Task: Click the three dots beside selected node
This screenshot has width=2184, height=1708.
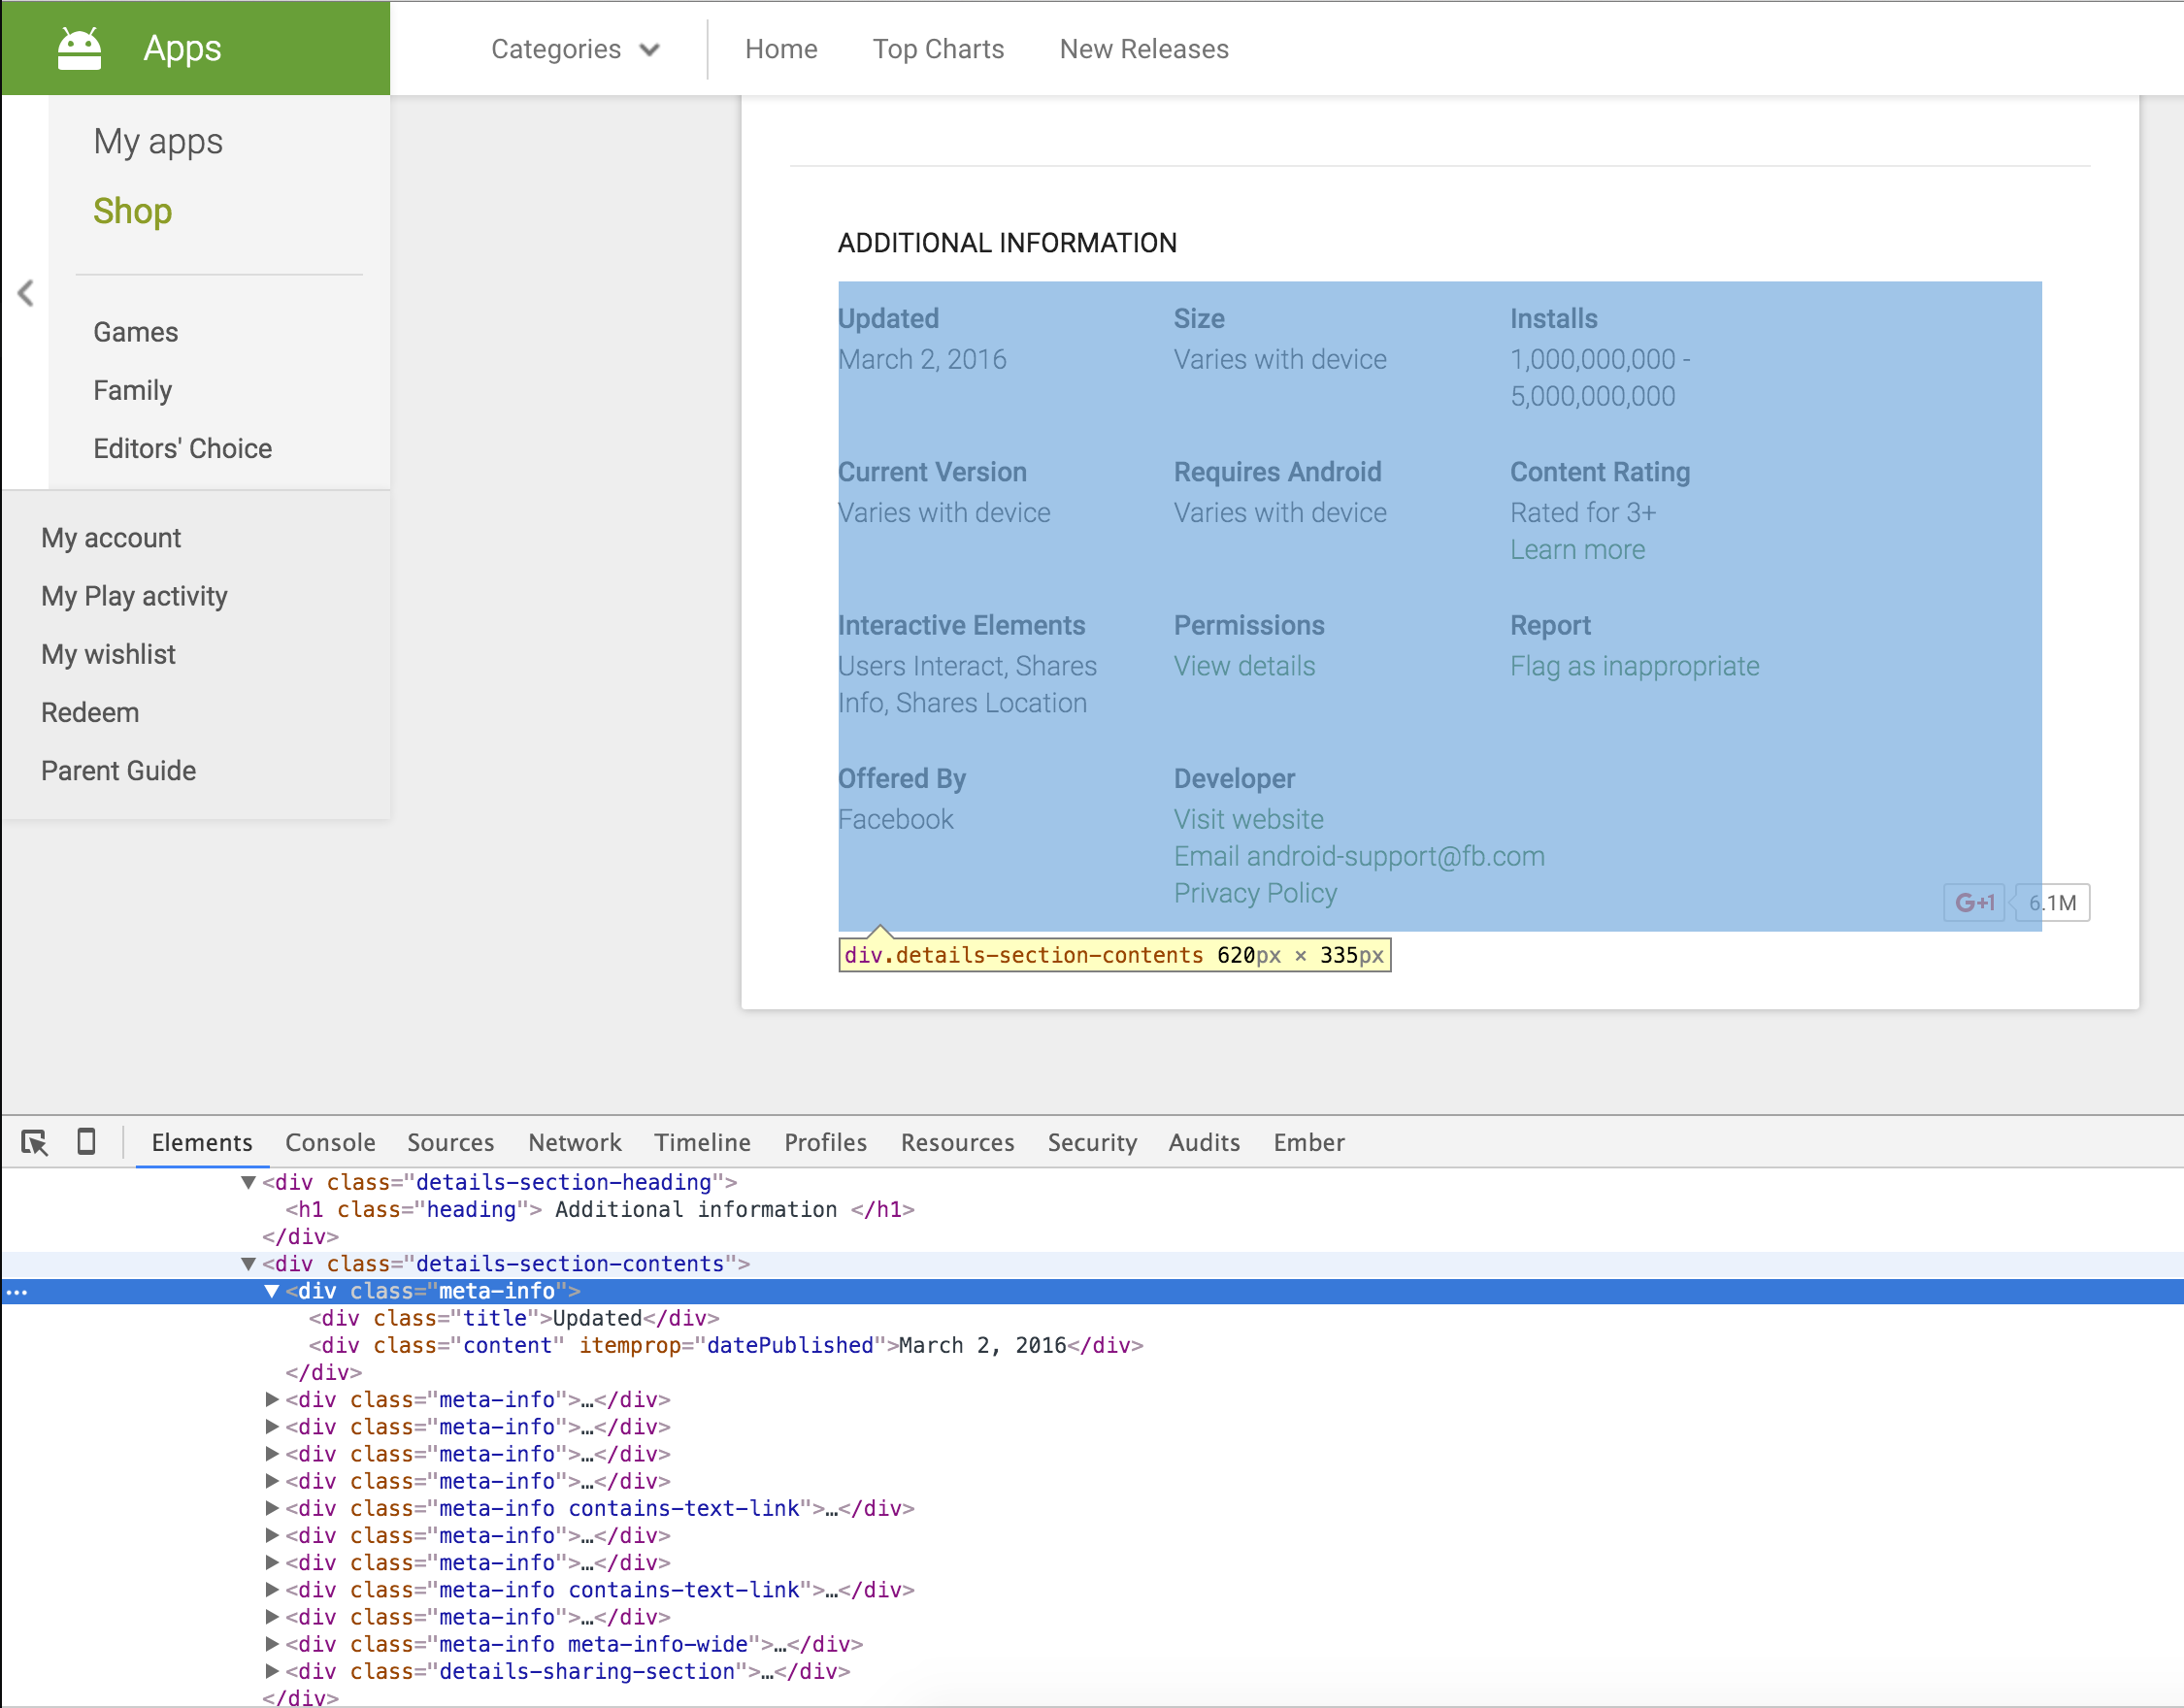Action: [x=17, y=1292]
